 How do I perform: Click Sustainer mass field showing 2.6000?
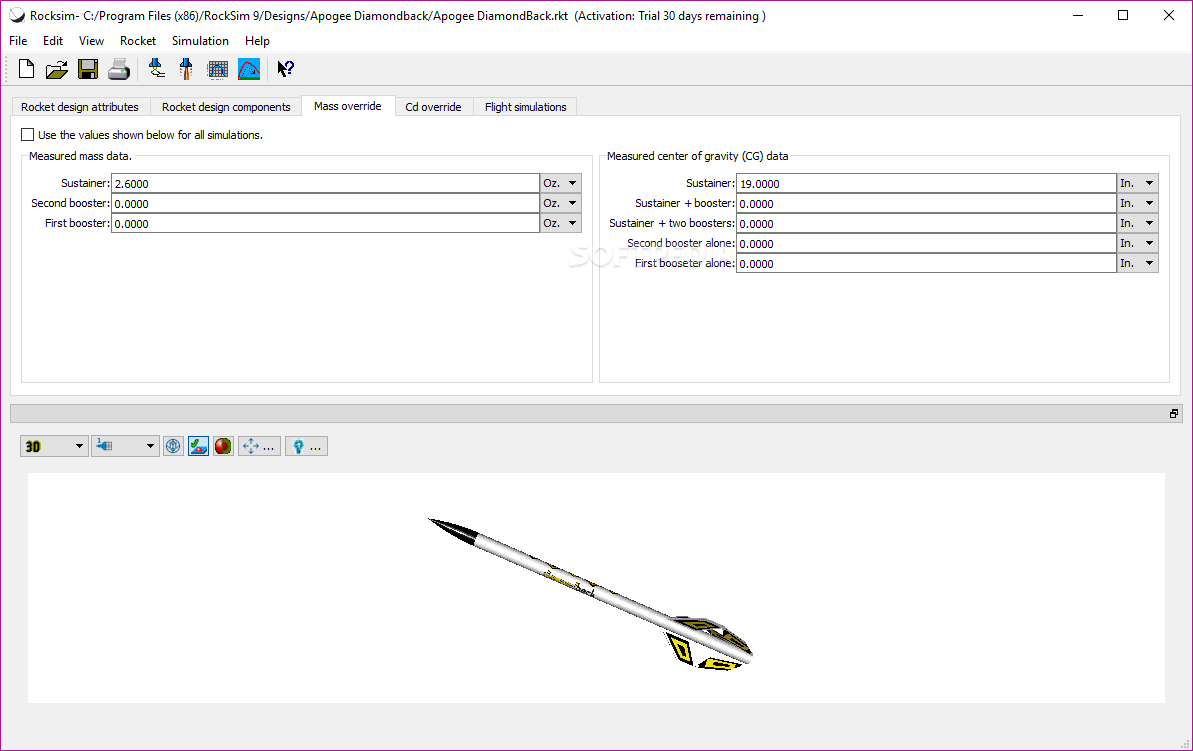326,183
